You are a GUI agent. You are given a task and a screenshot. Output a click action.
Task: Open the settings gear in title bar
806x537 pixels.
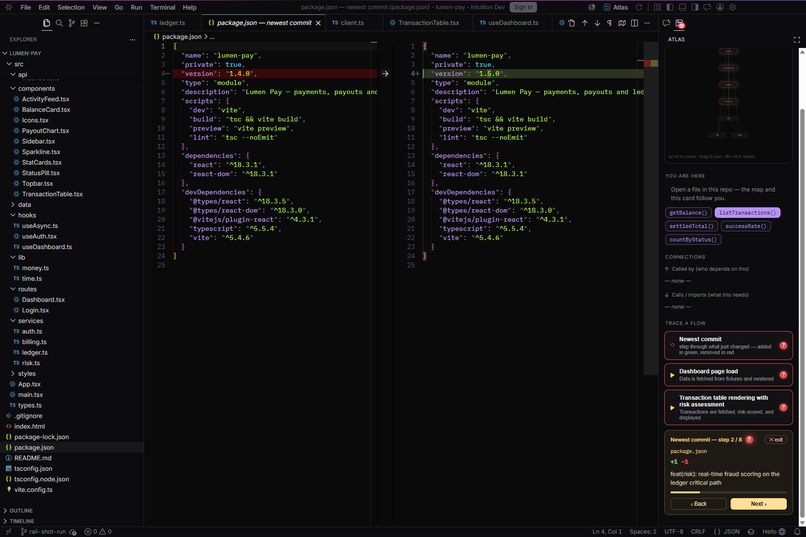coord(732,7)
